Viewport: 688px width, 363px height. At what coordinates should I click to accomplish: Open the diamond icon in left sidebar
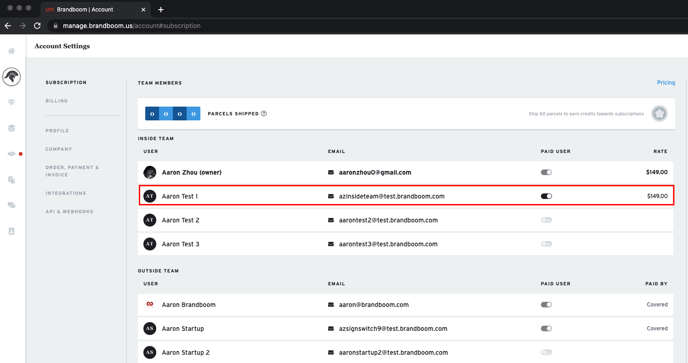11,102
